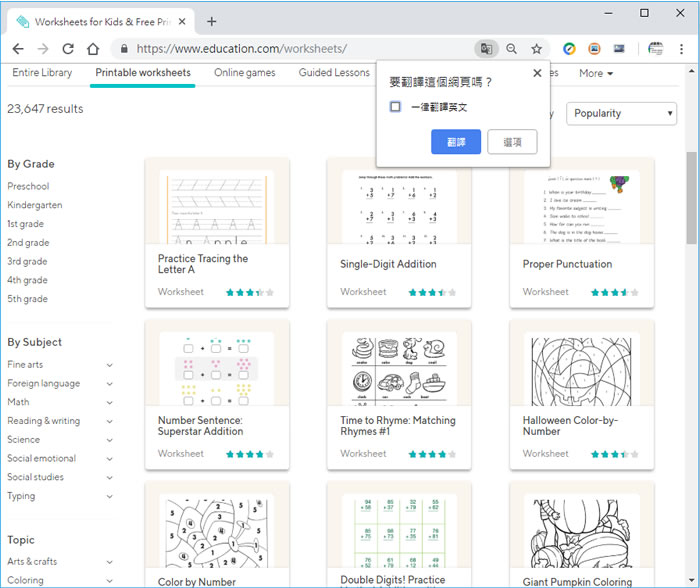
Task: Open Chrome's three-dot menu
Action: click(x=684, y=48)
